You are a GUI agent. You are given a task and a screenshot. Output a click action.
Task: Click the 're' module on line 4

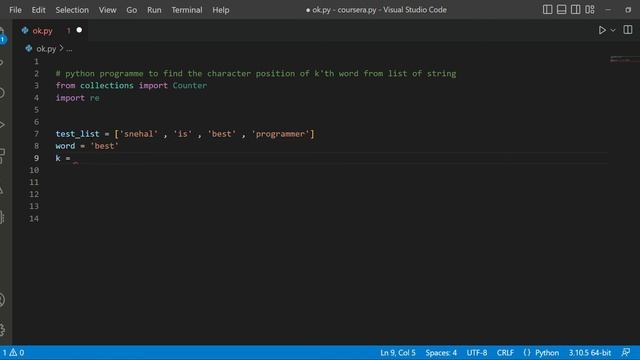click(95, 98)
